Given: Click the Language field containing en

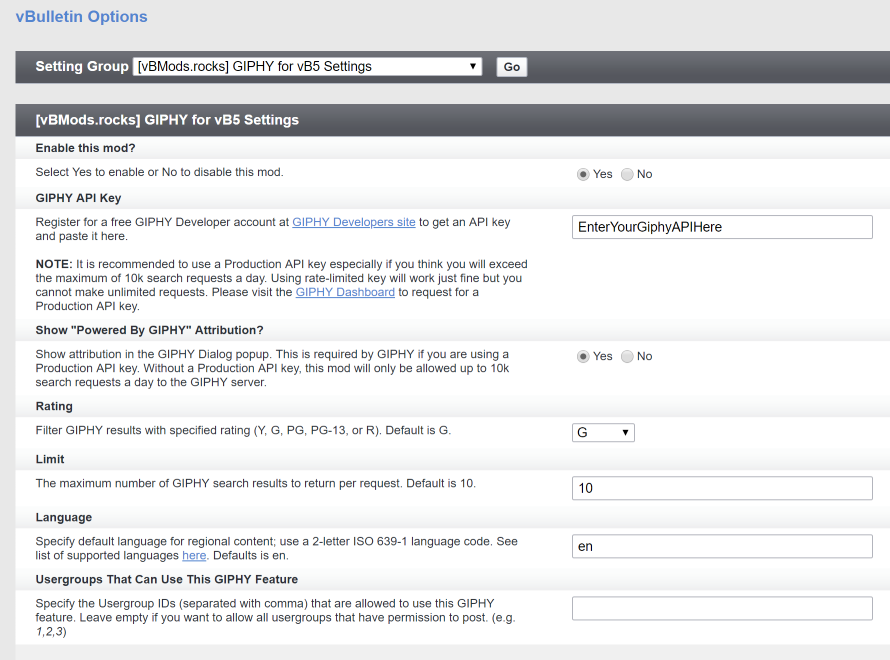Looking at the screenshot, I should (x=722, y=547).
